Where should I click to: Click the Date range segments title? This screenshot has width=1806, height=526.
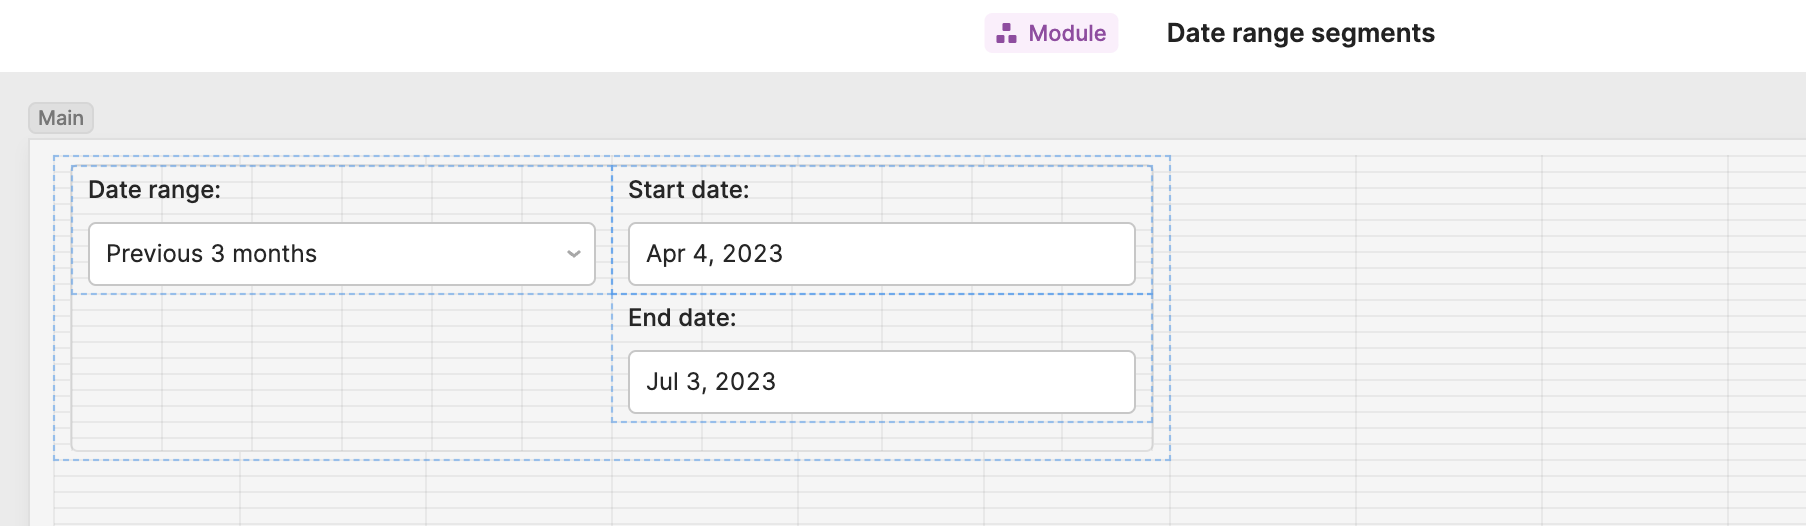pos(1300,34)
